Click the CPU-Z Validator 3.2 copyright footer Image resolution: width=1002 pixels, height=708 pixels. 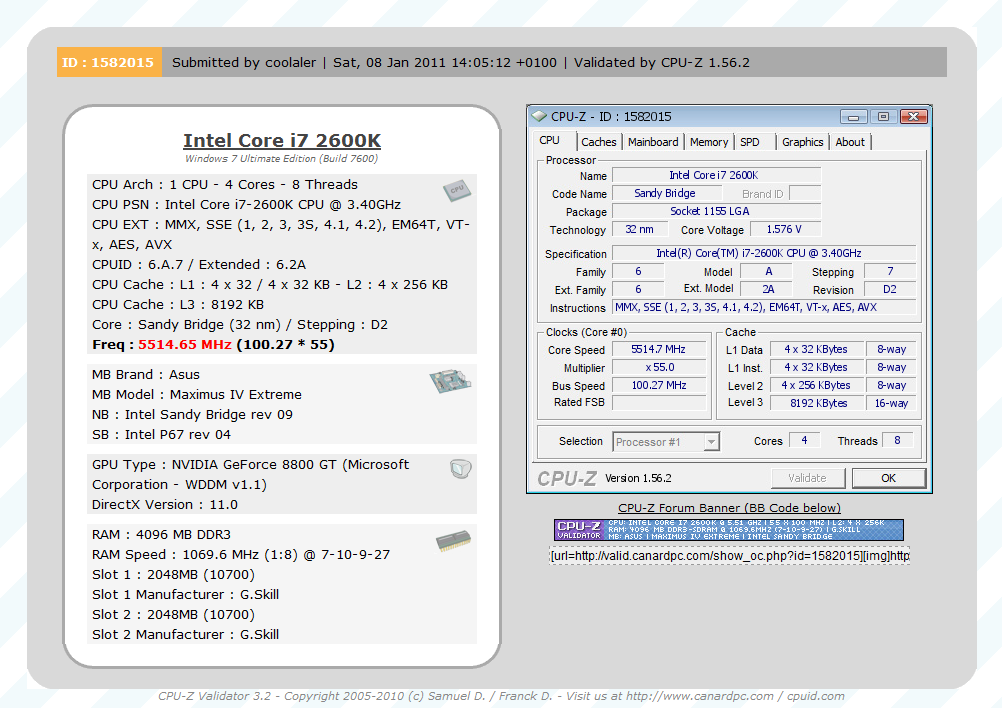click(502, 696)
